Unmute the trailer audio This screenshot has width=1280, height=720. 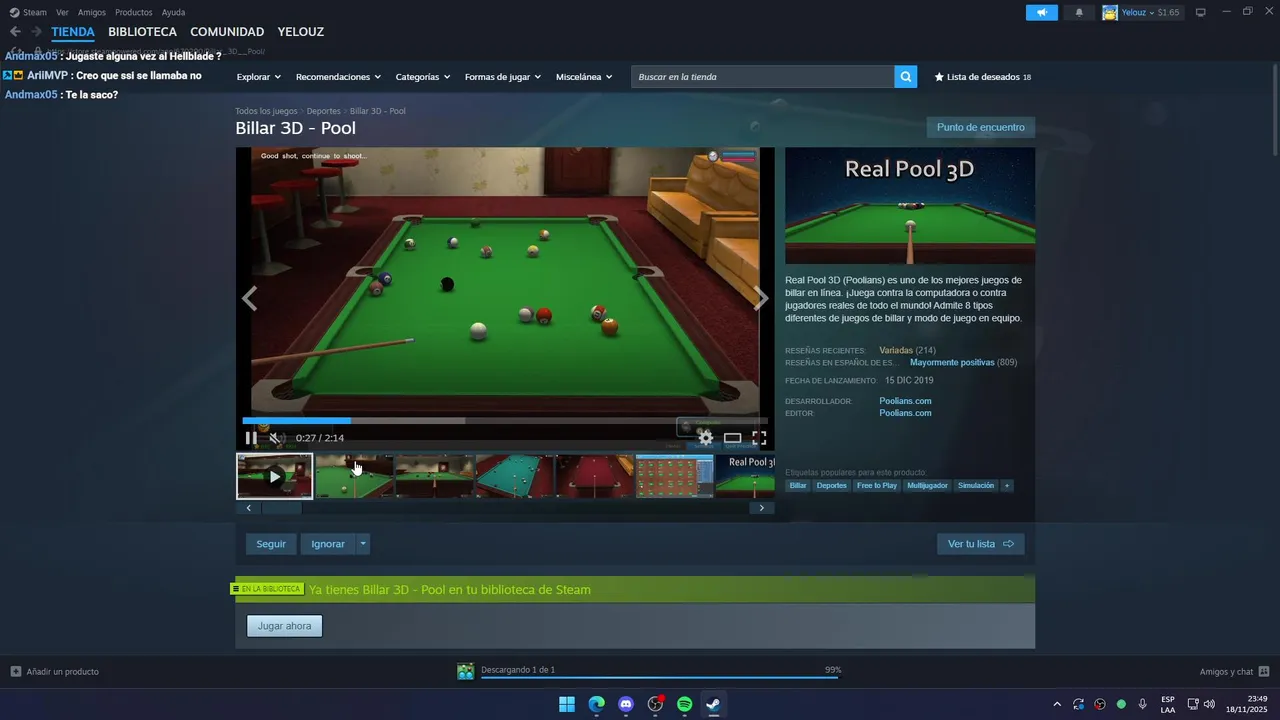276,438
